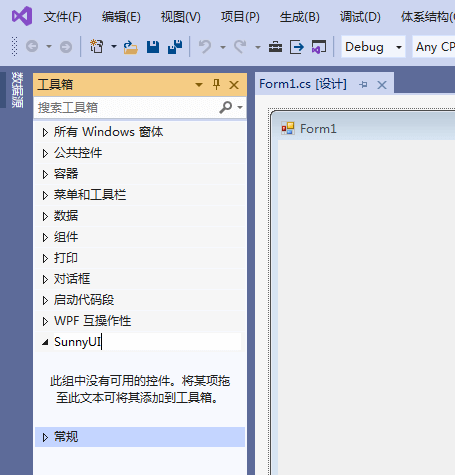Screen dimensions: 455x475
Task: Open file with the folder icon
Action: click(x=130, y=47)
